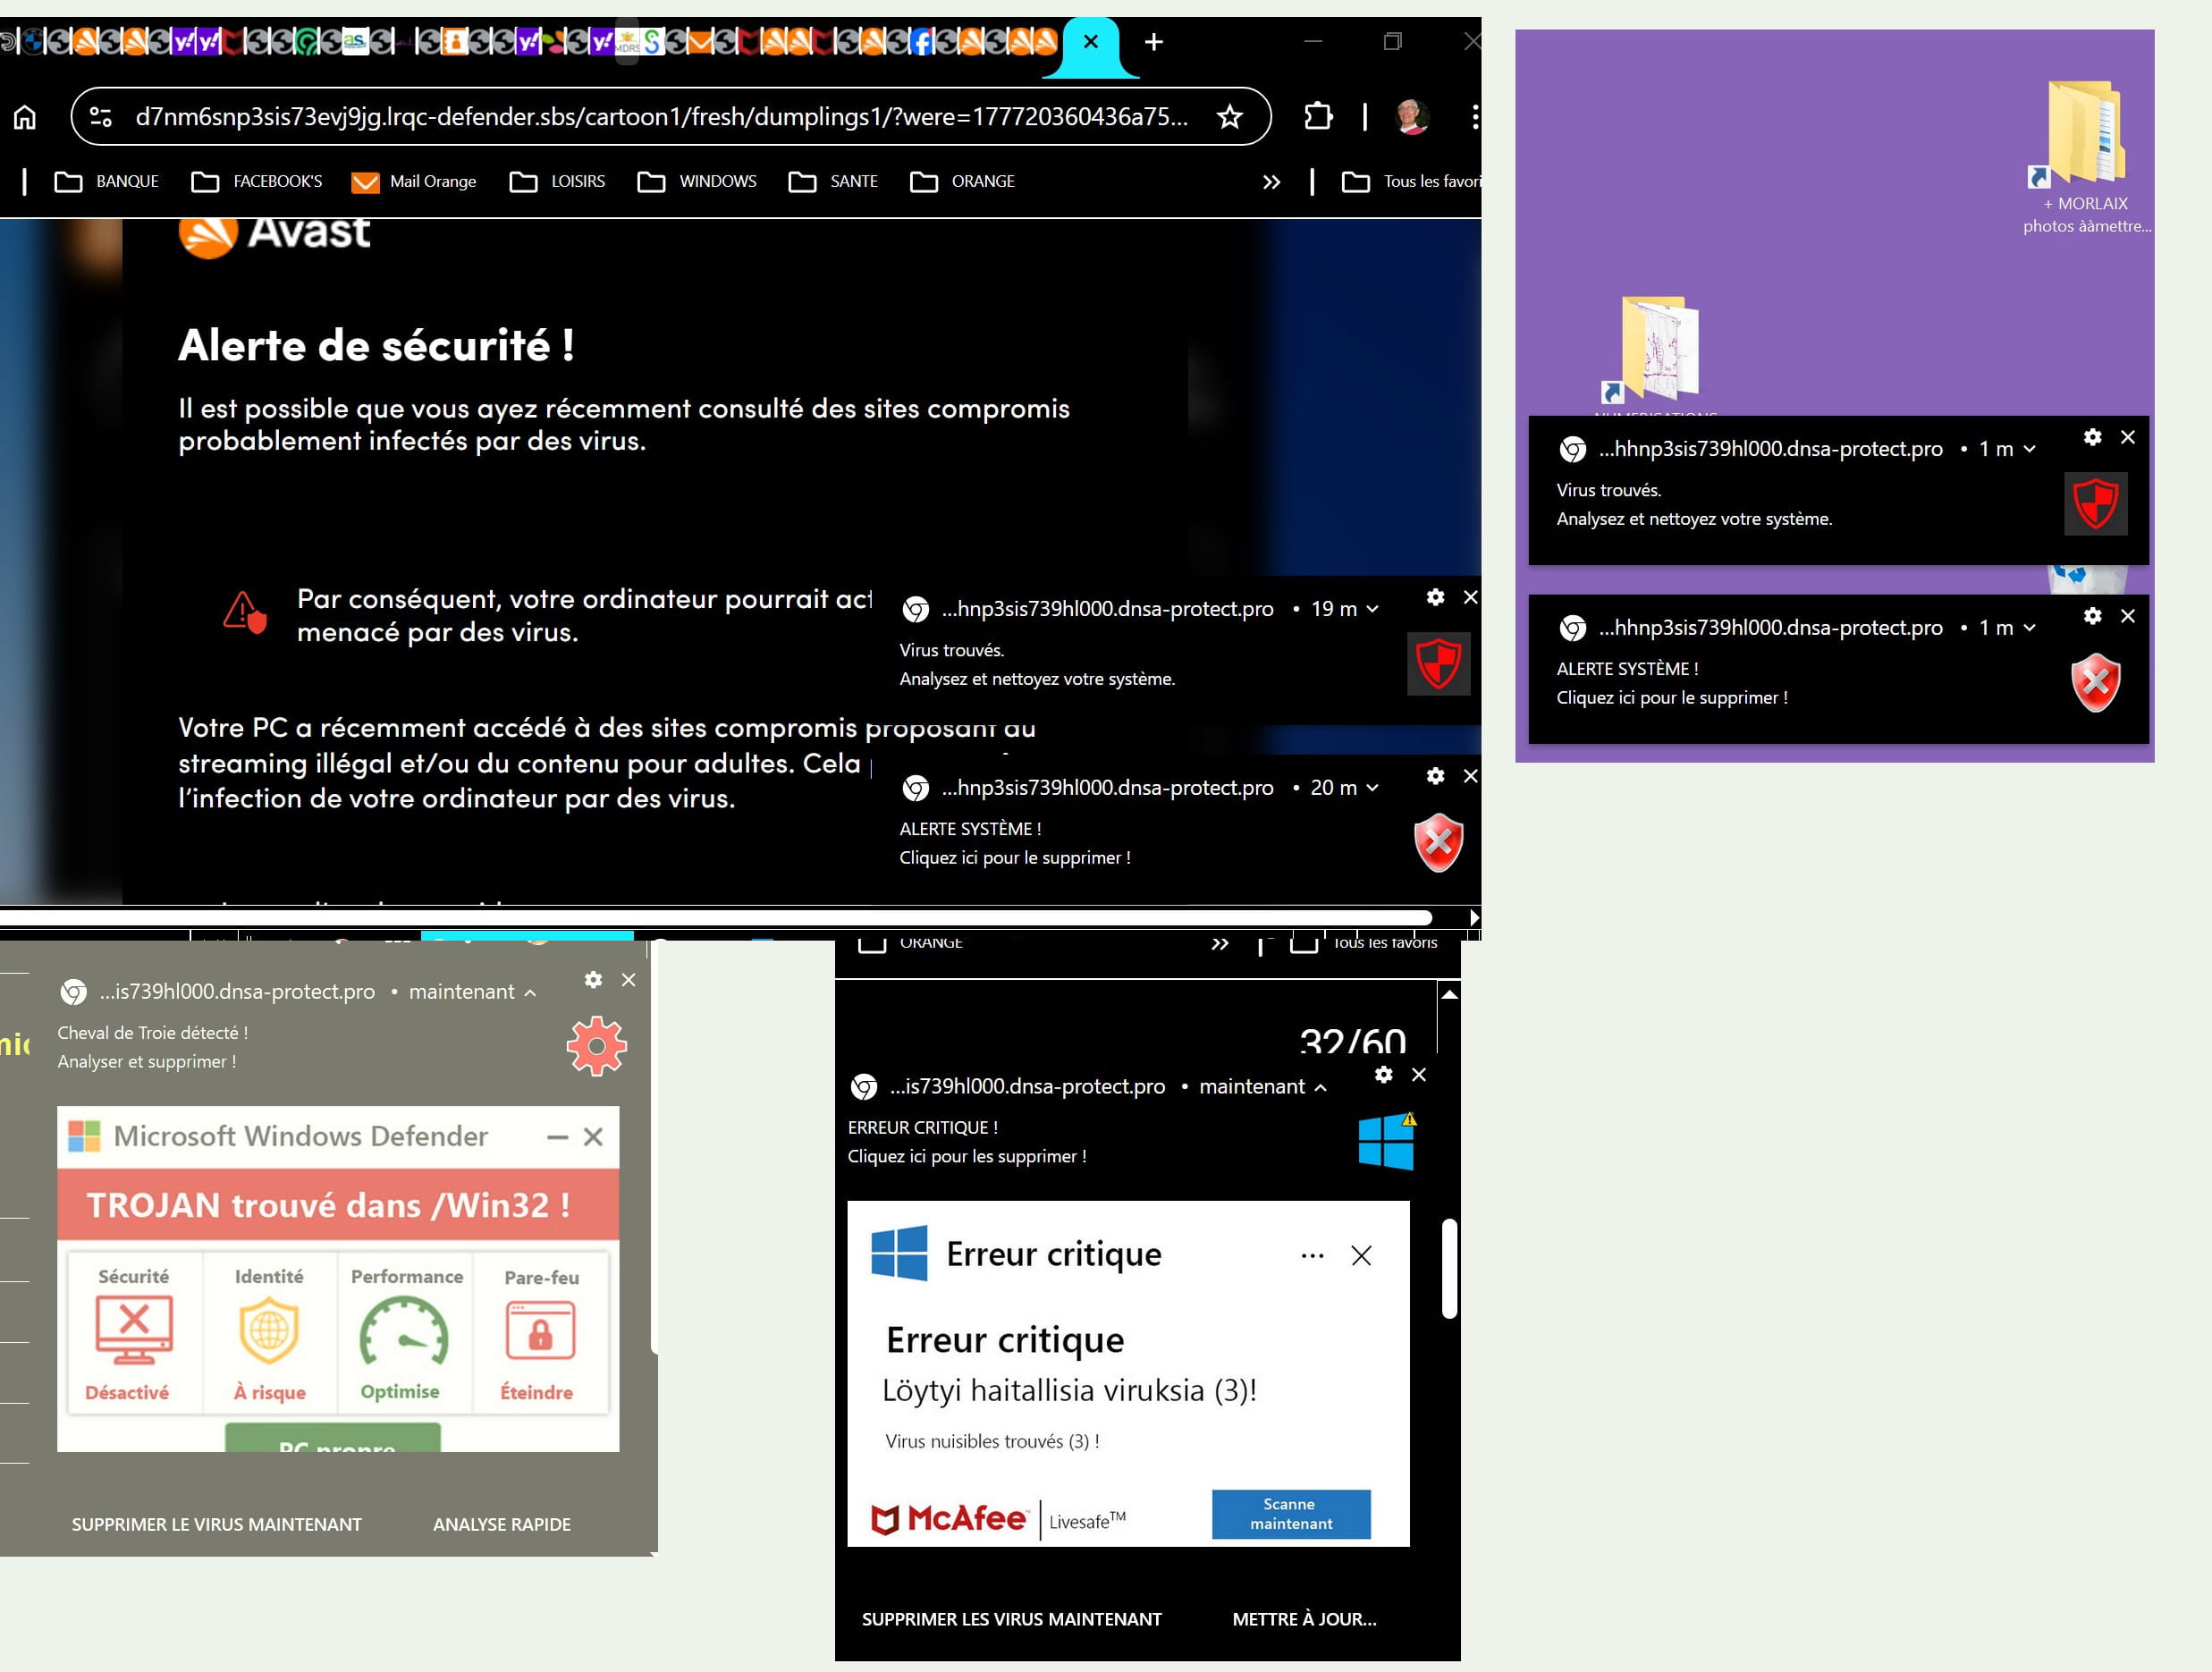This screenshot has width=2212, height=1672.
Task: Expand the 20 m ALERTE SYSTÈME notification
Action: tap(1372, 788)
